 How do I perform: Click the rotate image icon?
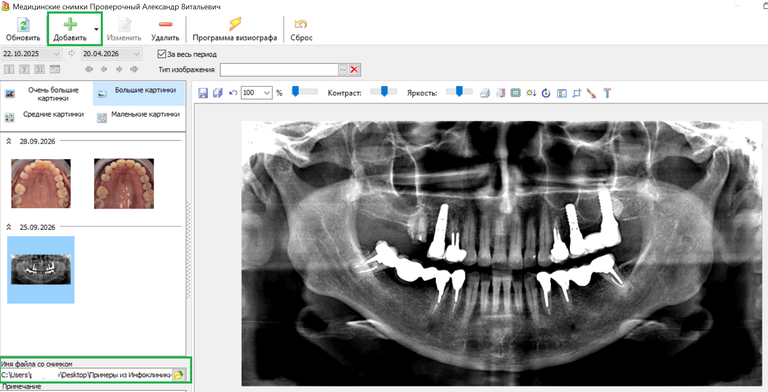click(x=546, y=93)
